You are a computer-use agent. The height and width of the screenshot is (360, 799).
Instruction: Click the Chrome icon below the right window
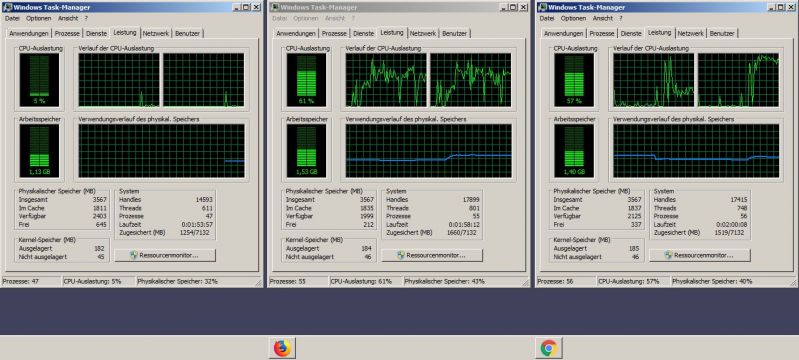549,348
